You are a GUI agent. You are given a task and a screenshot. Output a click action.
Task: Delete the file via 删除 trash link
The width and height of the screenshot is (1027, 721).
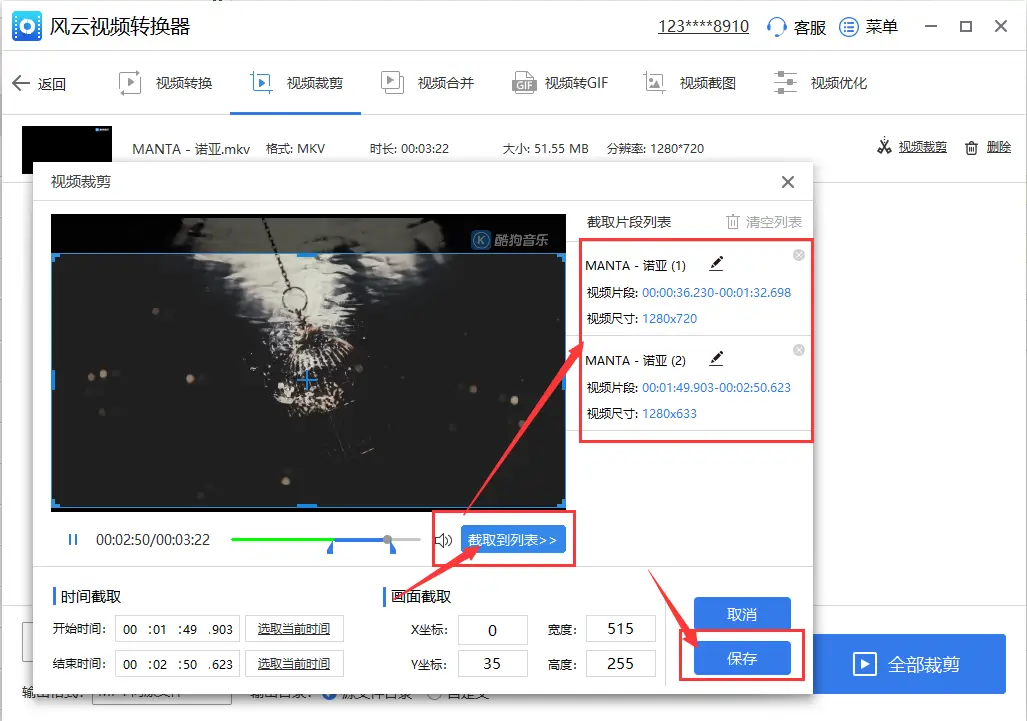point(988,147)
